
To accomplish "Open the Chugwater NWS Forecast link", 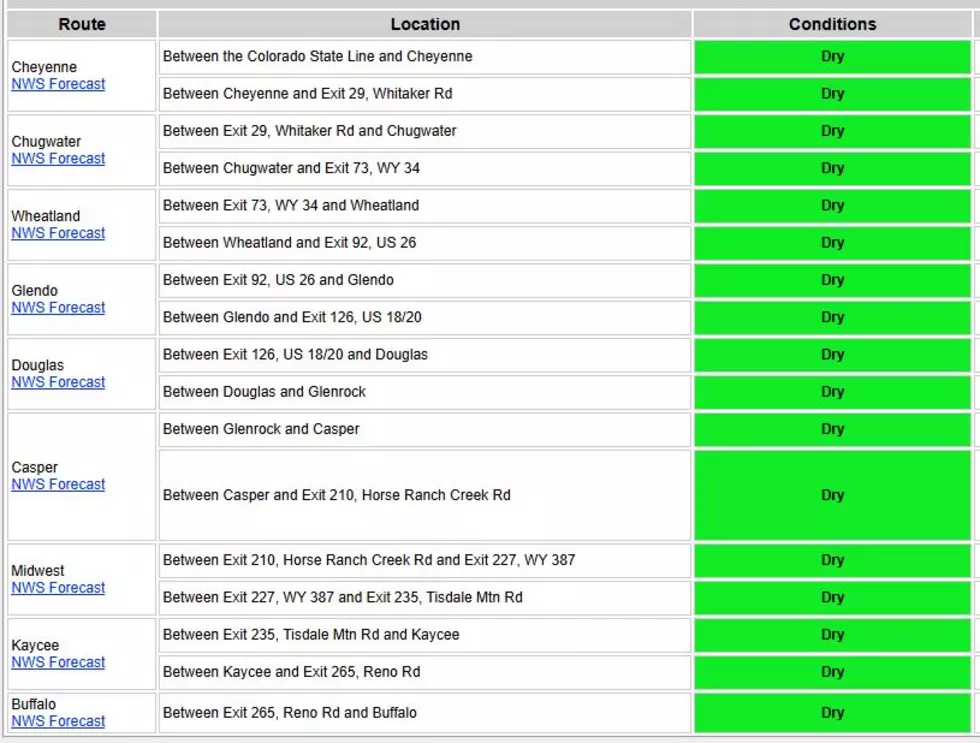I will (58, 158).
